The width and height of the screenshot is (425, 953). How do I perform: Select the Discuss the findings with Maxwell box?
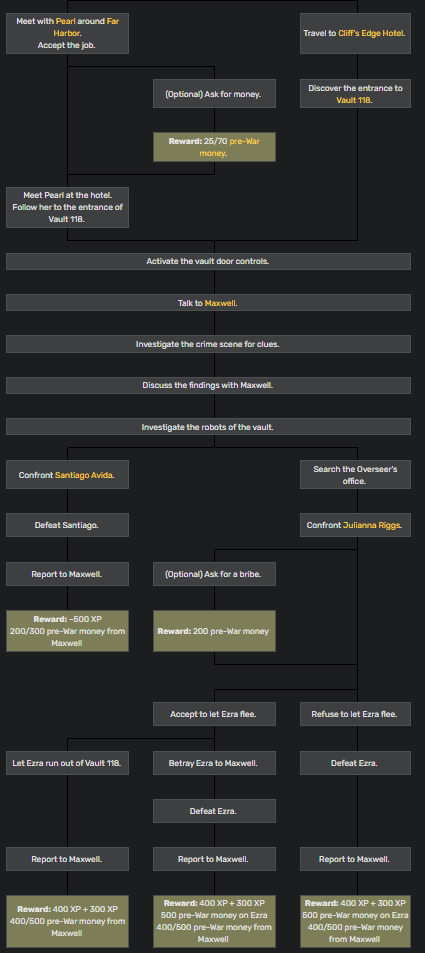[x=208, y=385]
